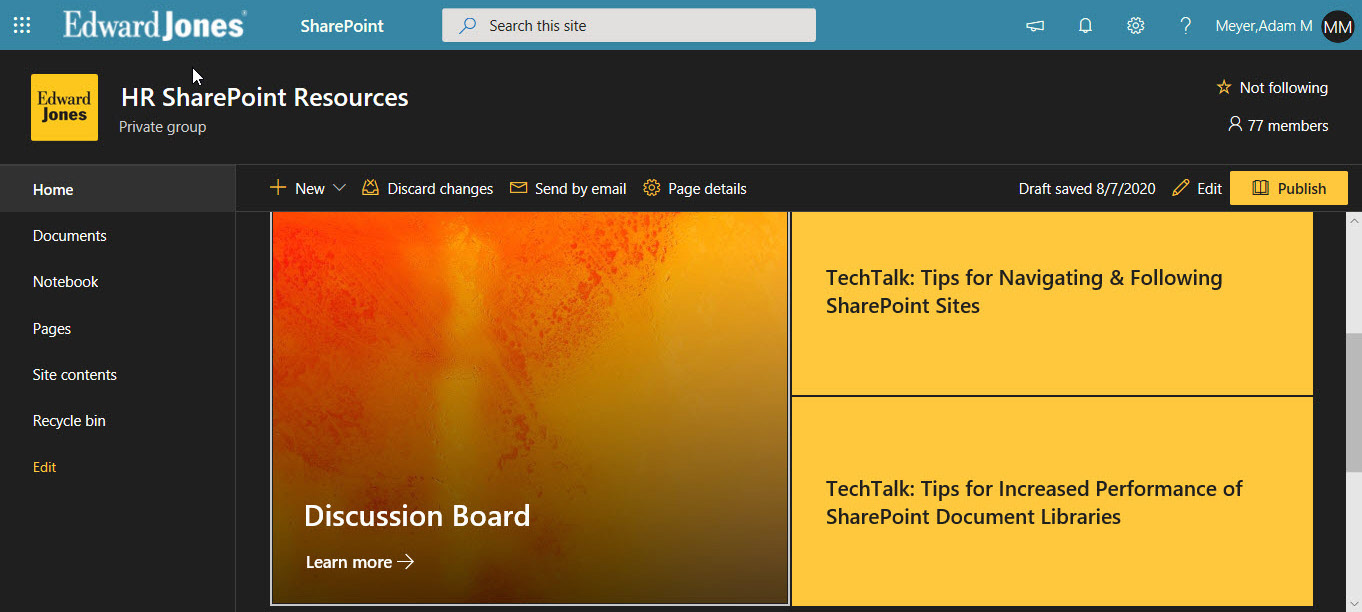The height and width of the screenshot is (612, 1362).
Task: Toggle the Not following star
Action: pyautogui.click(x=1223, y=88)
